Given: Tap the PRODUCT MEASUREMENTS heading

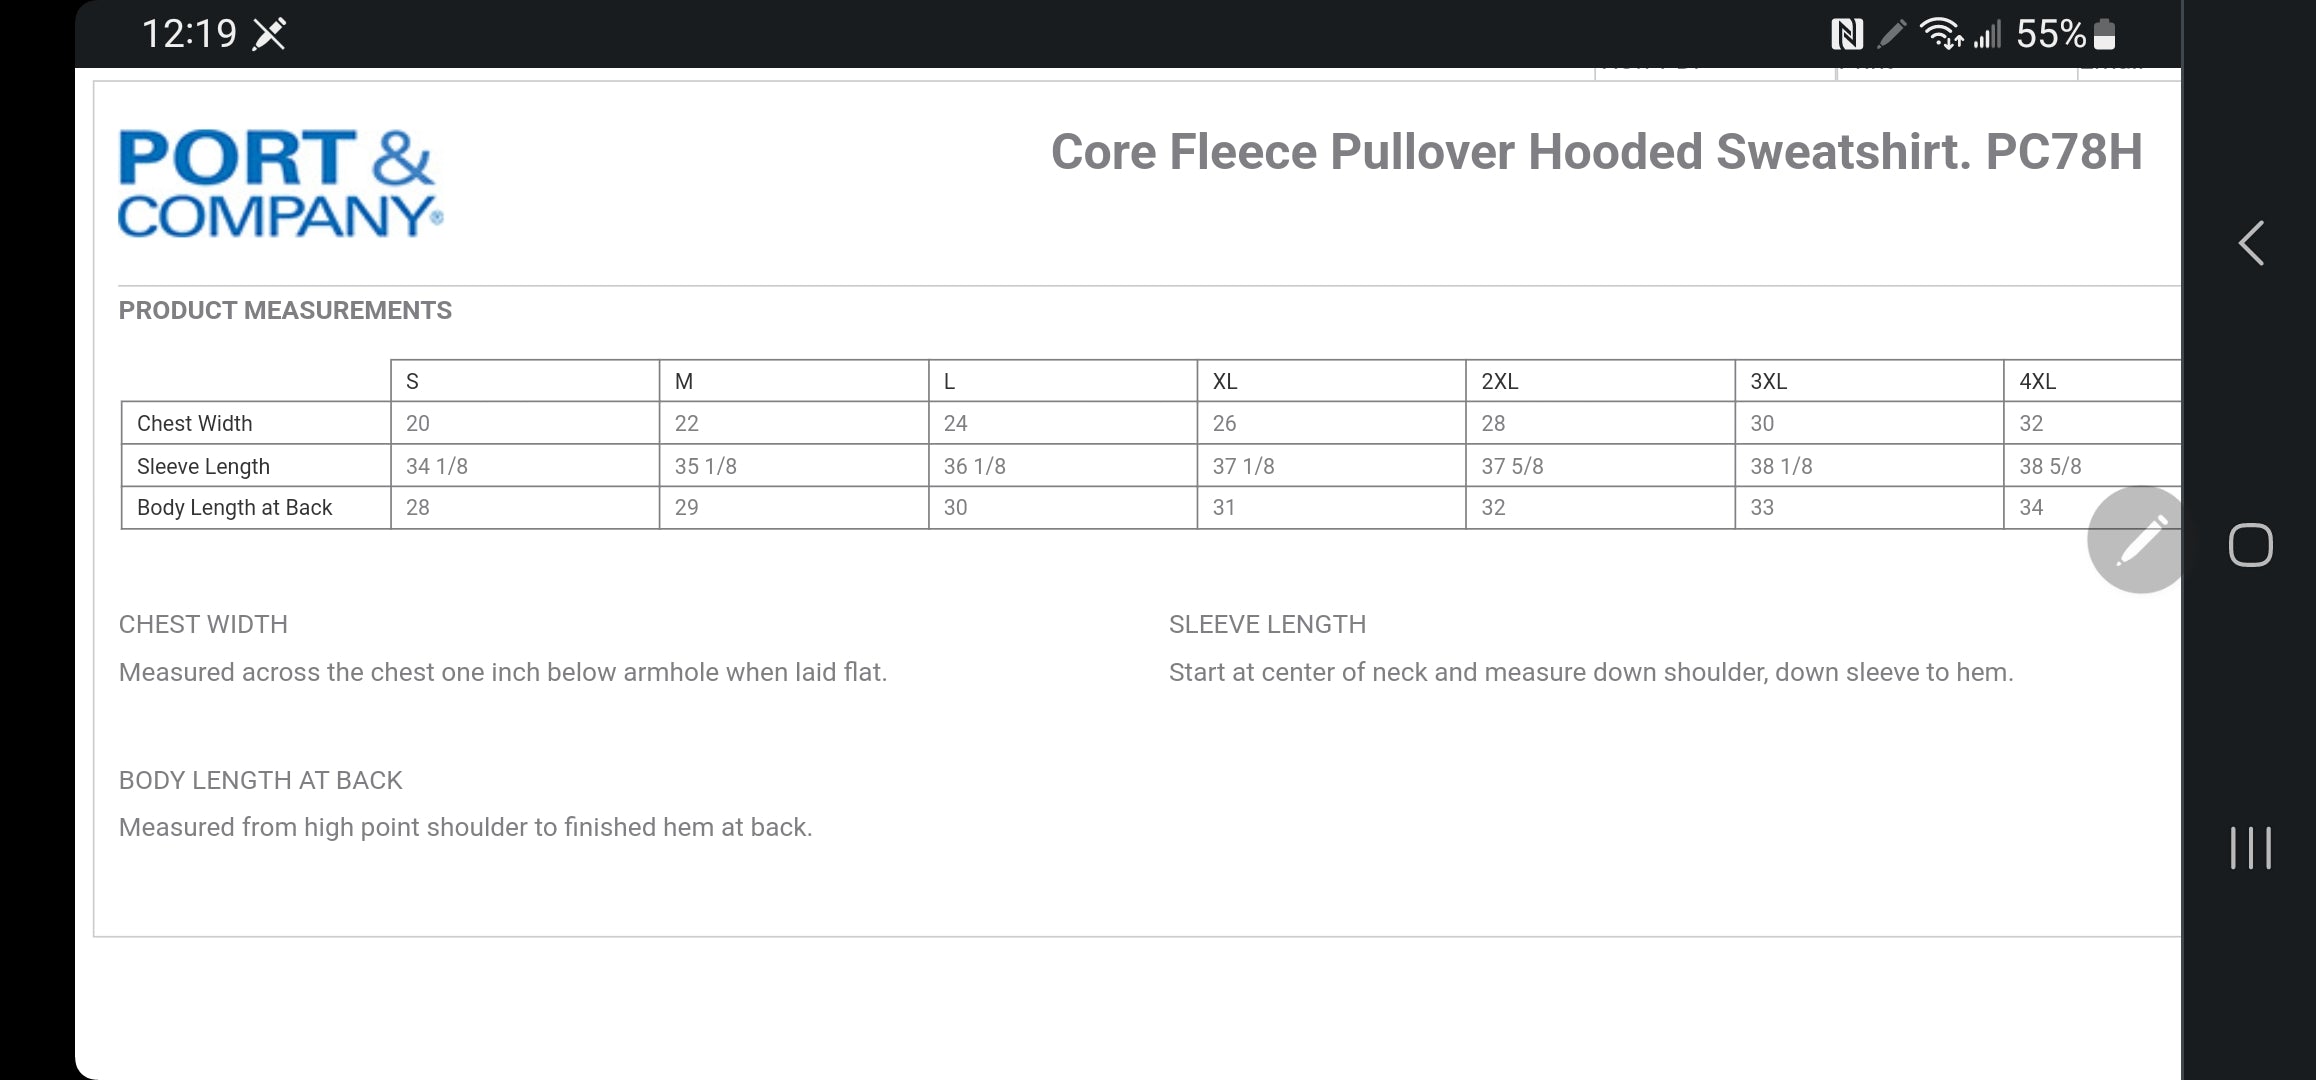Looking at the screenshot, I should pyautogui.click(x=285, y=311).
